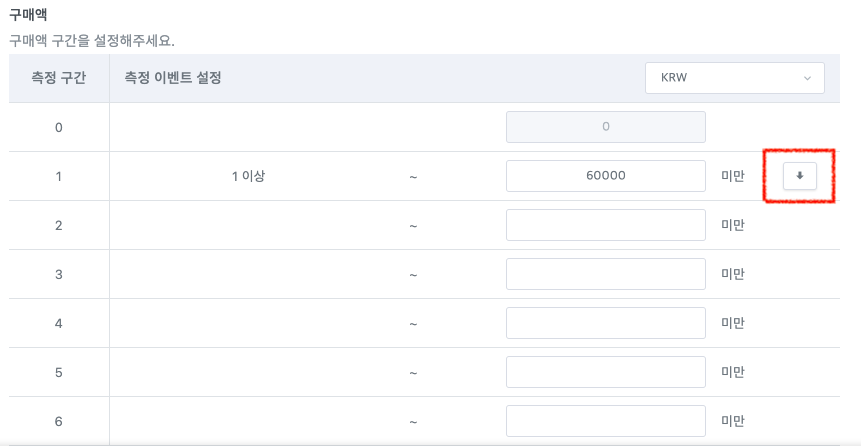Focus the empty amount field in row 5
This screenshot has width=861, height=446.
point(606,372)
